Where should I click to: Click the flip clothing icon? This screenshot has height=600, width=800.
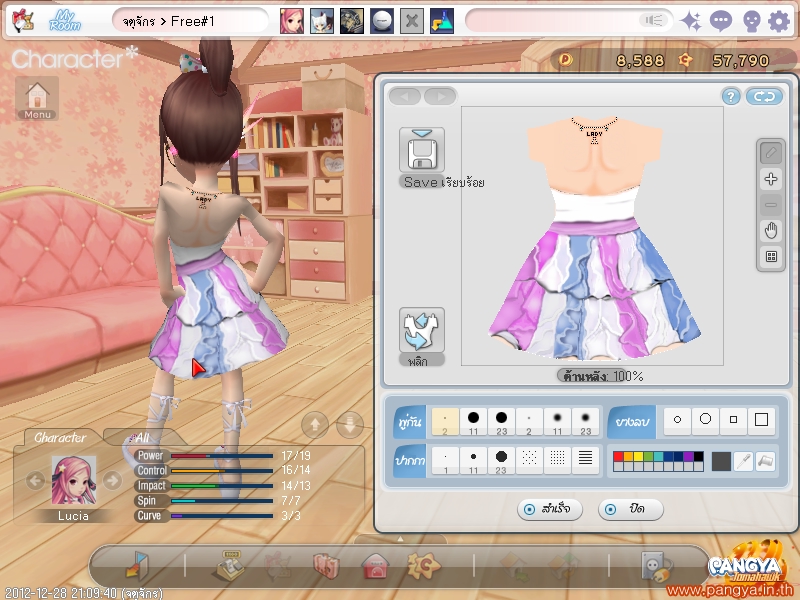422,330
